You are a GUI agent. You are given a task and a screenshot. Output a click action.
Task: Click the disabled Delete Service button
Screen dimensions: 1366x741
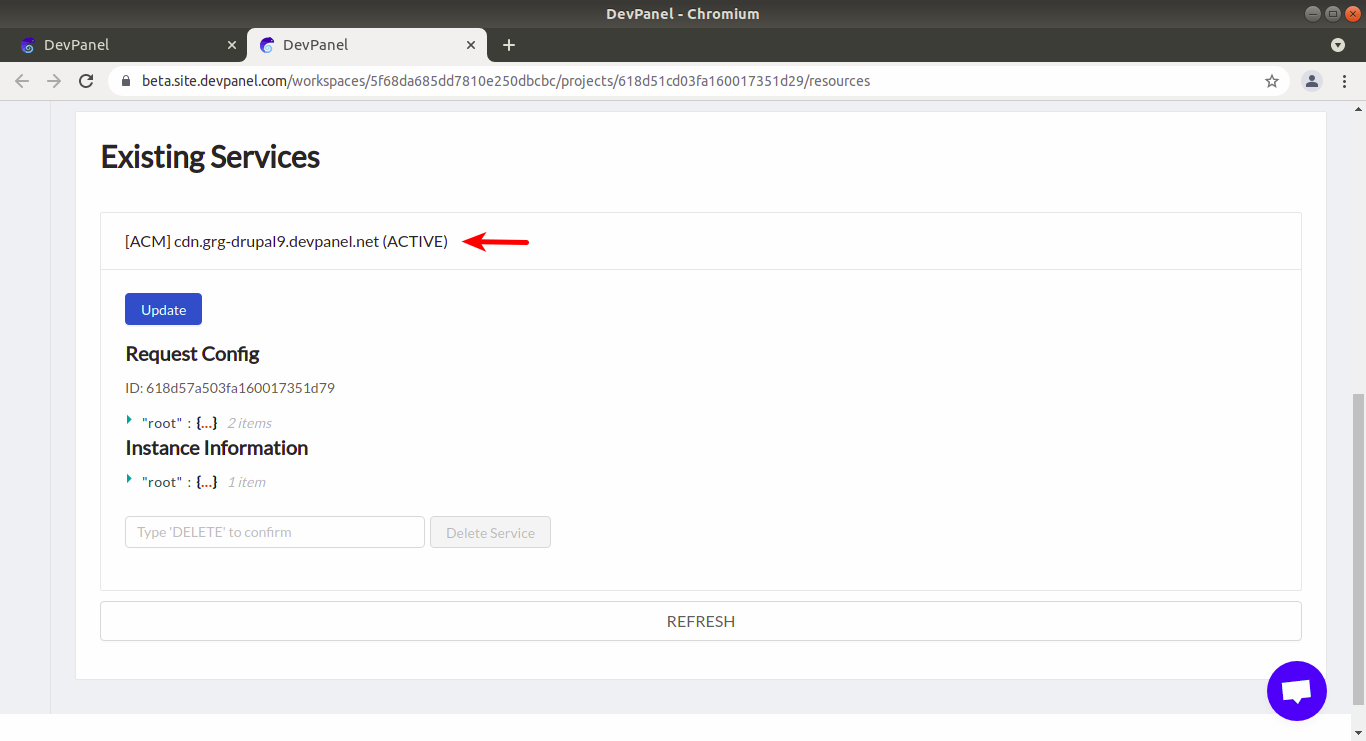490,531
